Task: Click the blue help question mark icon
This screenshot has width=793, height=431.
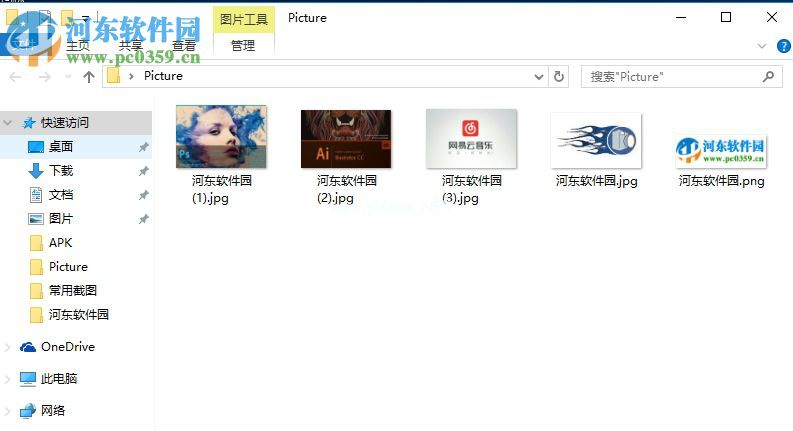Action: click(x=780, y=46)
